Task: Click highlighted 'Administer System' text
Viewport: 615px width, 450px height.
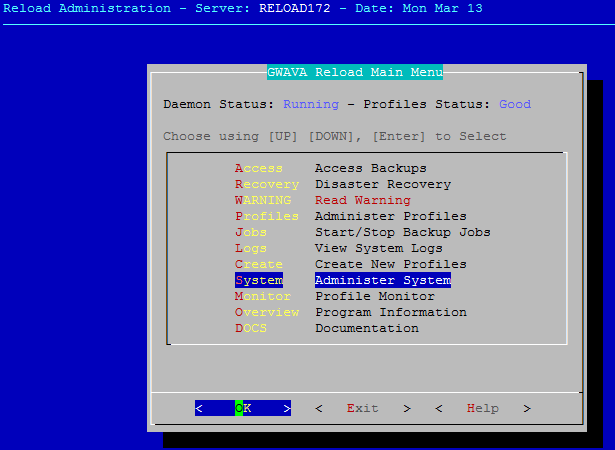Action: [x=383, y=280]
